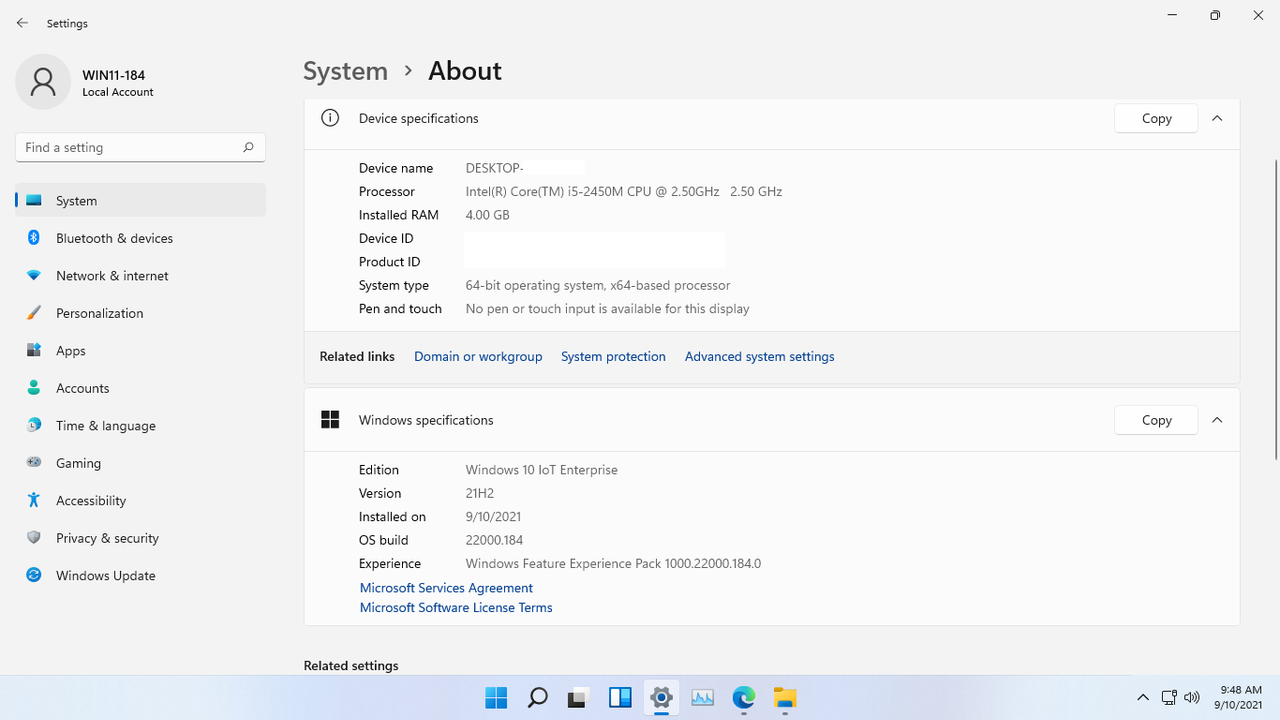
Task: Open taskbar Search
Action: coord(537,698)
